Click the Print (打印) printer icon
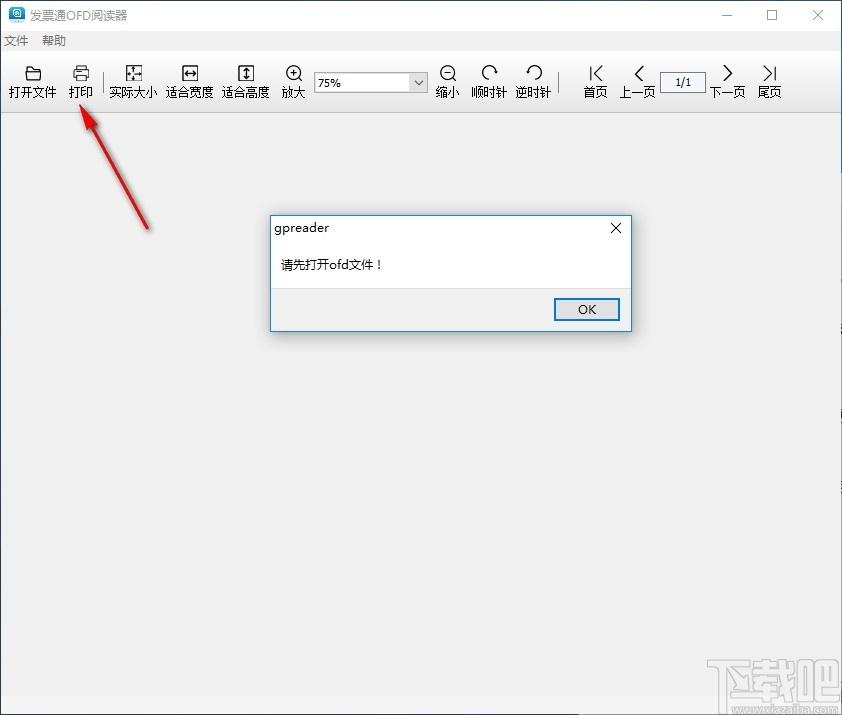Screen dimensions: 842x715 coord(81,73)
